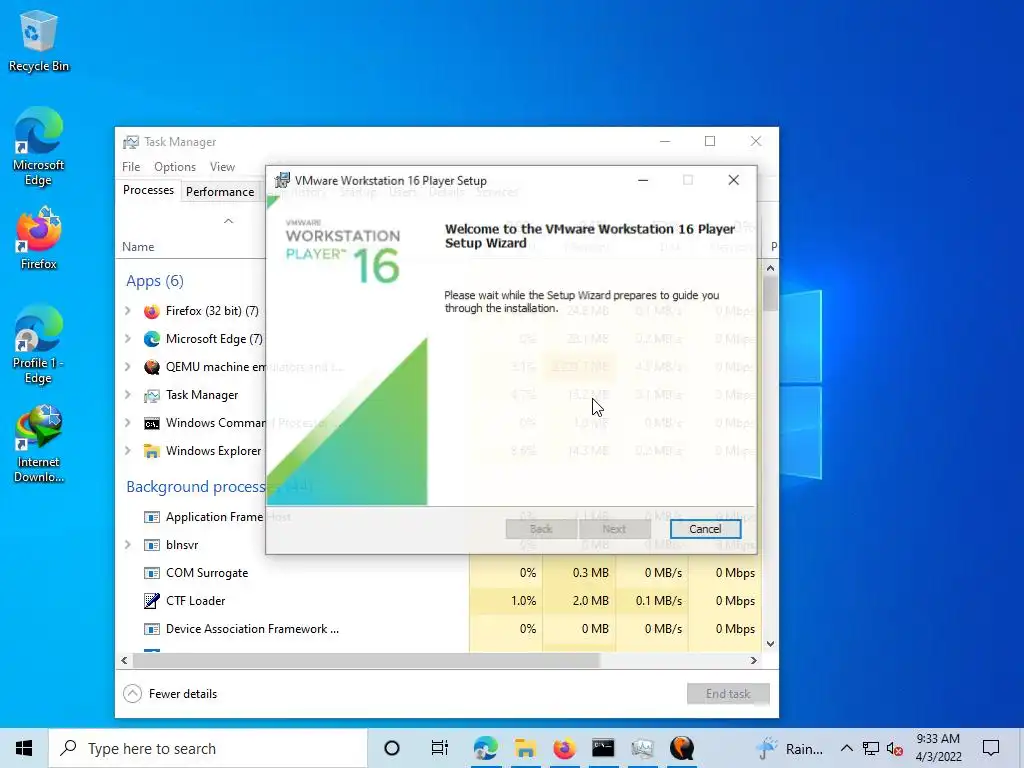Viewport: 1024px width, 768px height.
Task: Open the Options menu in Task Manager
Action: 175,167
